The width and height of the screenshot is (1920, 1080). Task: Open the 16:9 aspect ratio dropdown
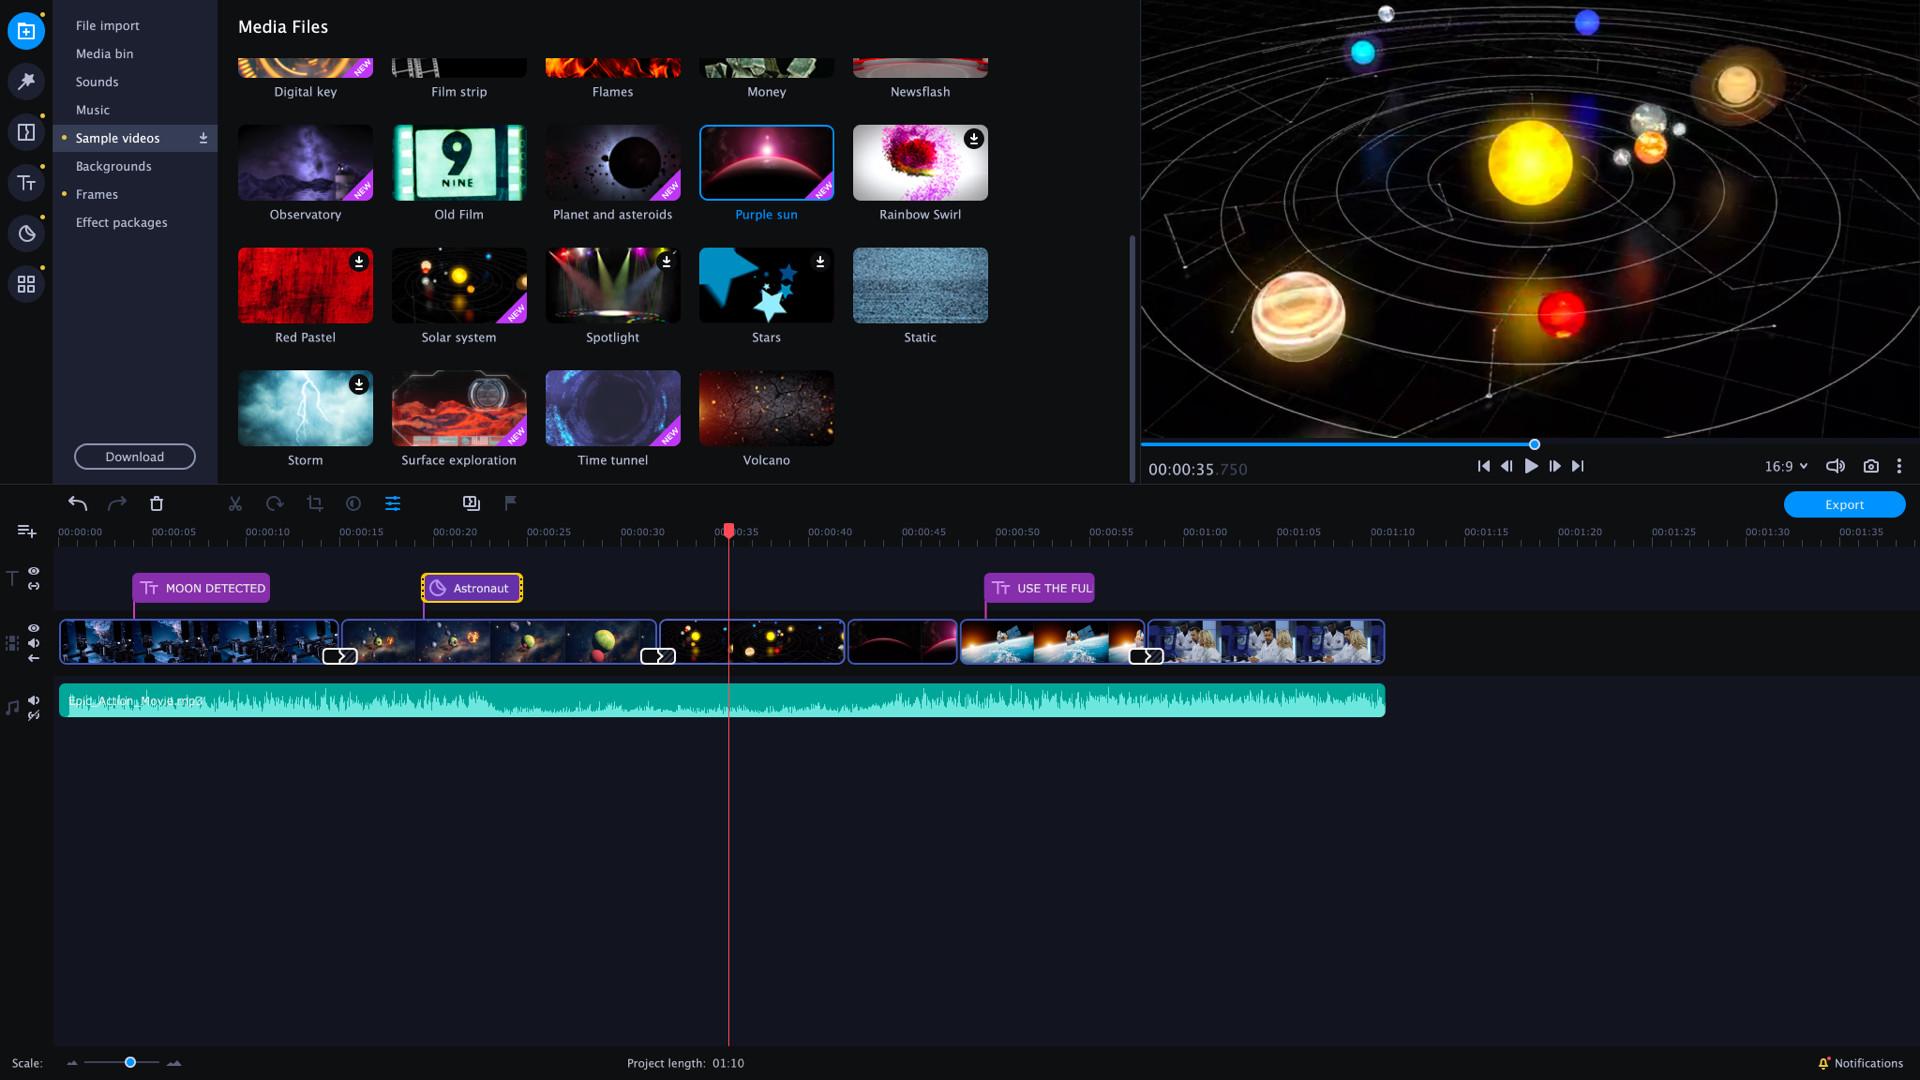click(x=1783, y=466)
